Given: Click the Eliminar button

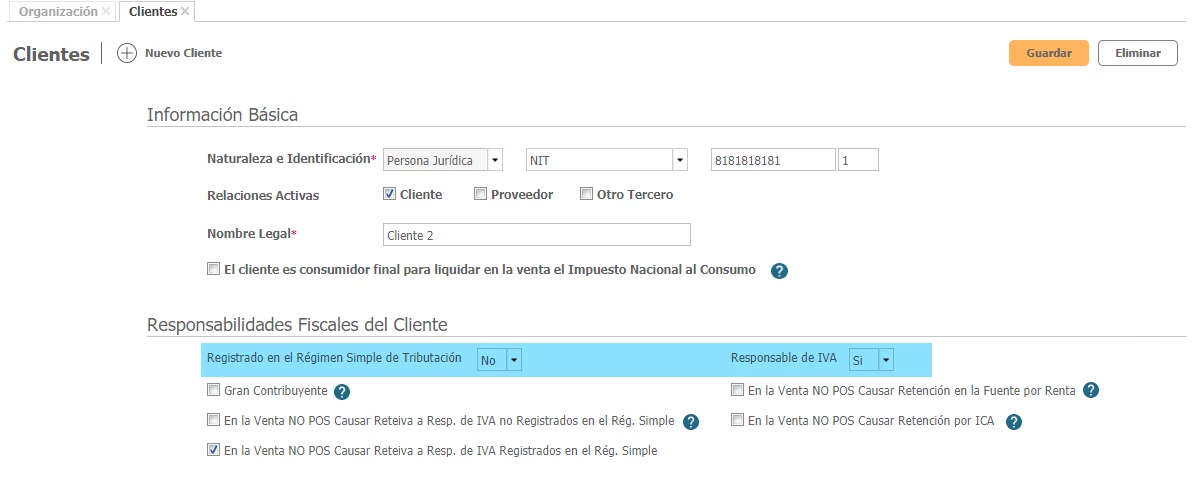Looking at the screenshot, I should coord(1137,53).
